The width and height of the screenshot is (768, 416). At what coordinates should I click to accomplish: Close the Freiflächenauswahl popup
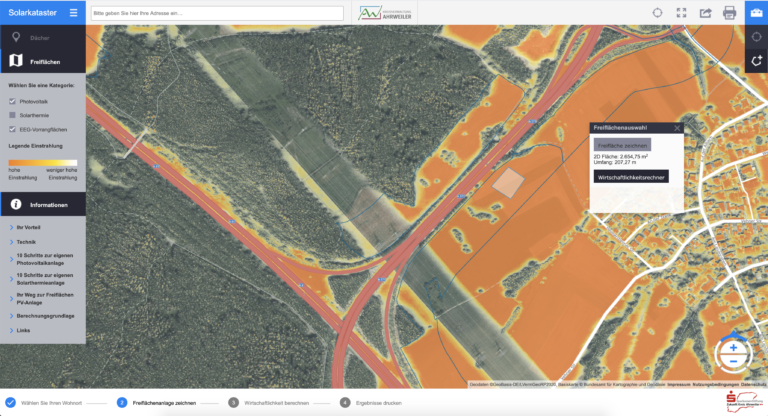tap(677, 128)
